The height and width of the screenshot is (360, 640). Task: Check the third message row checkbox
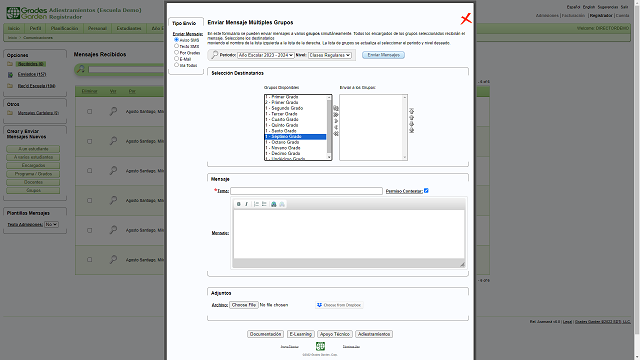tap(89, 171)
